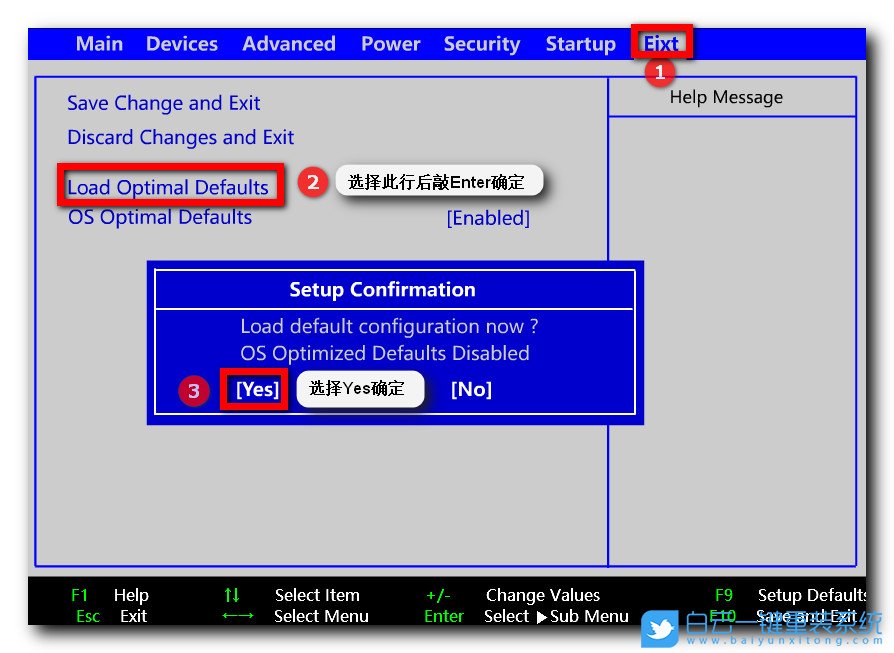Click the red number 2 marker
Viewport: 894px width, 653px height.
click(x=313, y=182)
